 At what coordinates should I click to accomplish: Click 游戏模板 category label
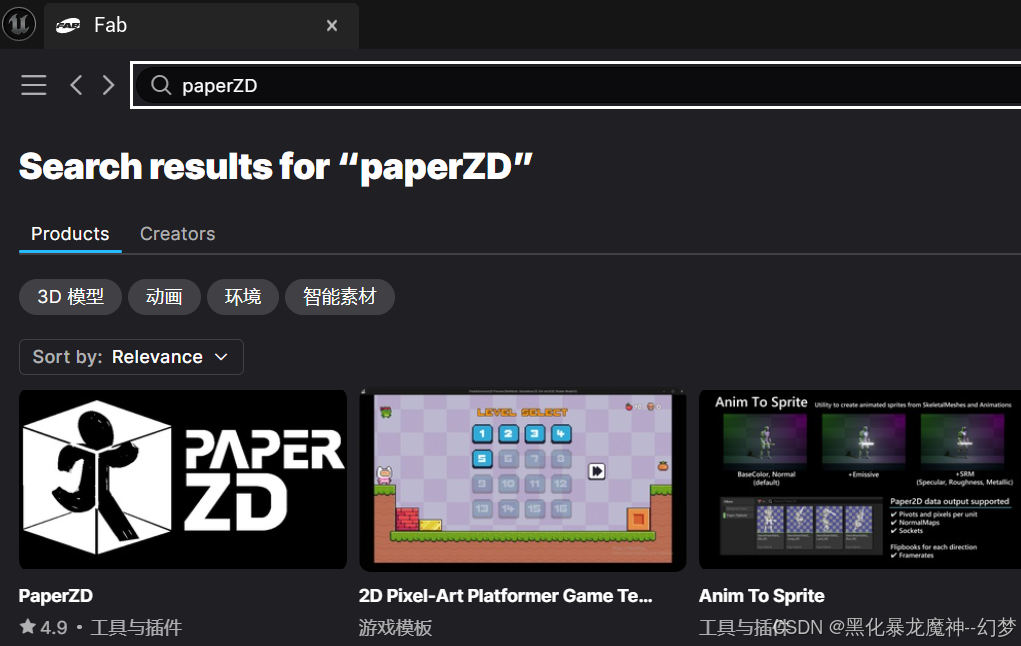(395, 627)
